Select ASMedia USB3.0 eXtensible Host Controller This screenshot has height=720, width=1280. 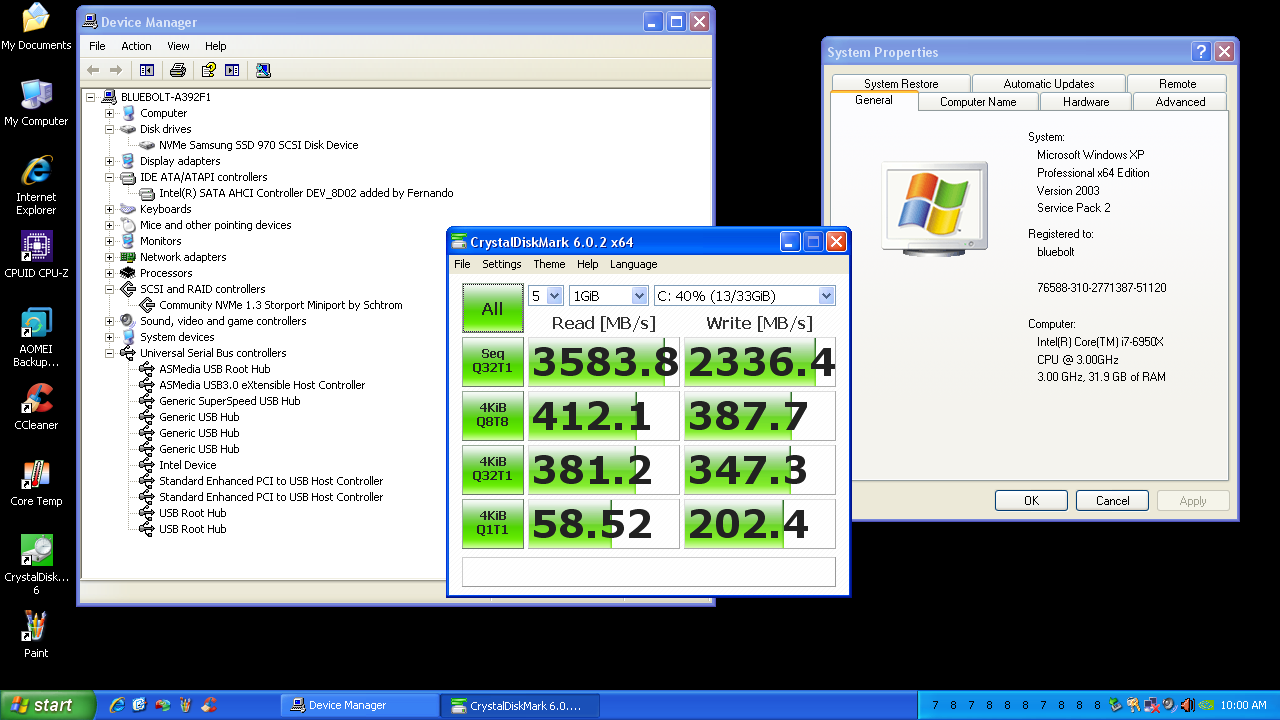click(x=262, y=385)
